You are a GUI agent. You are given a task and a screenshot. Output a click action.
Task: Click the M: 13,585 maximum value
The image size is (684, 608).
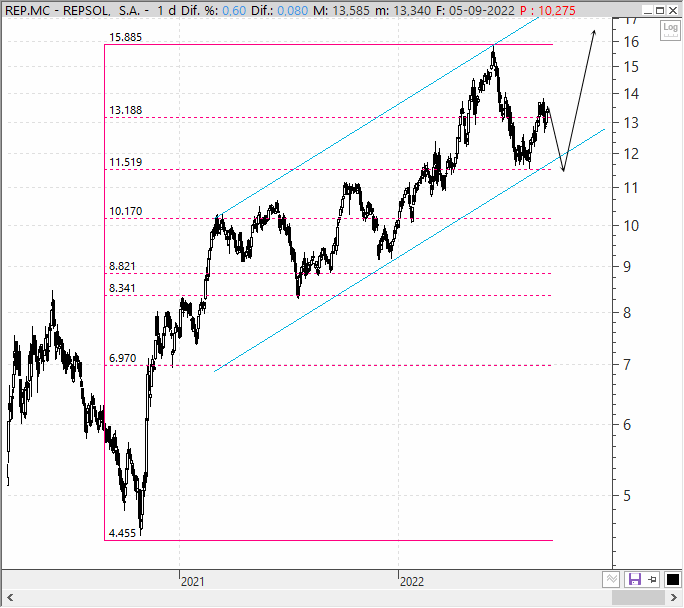(341, 10)
